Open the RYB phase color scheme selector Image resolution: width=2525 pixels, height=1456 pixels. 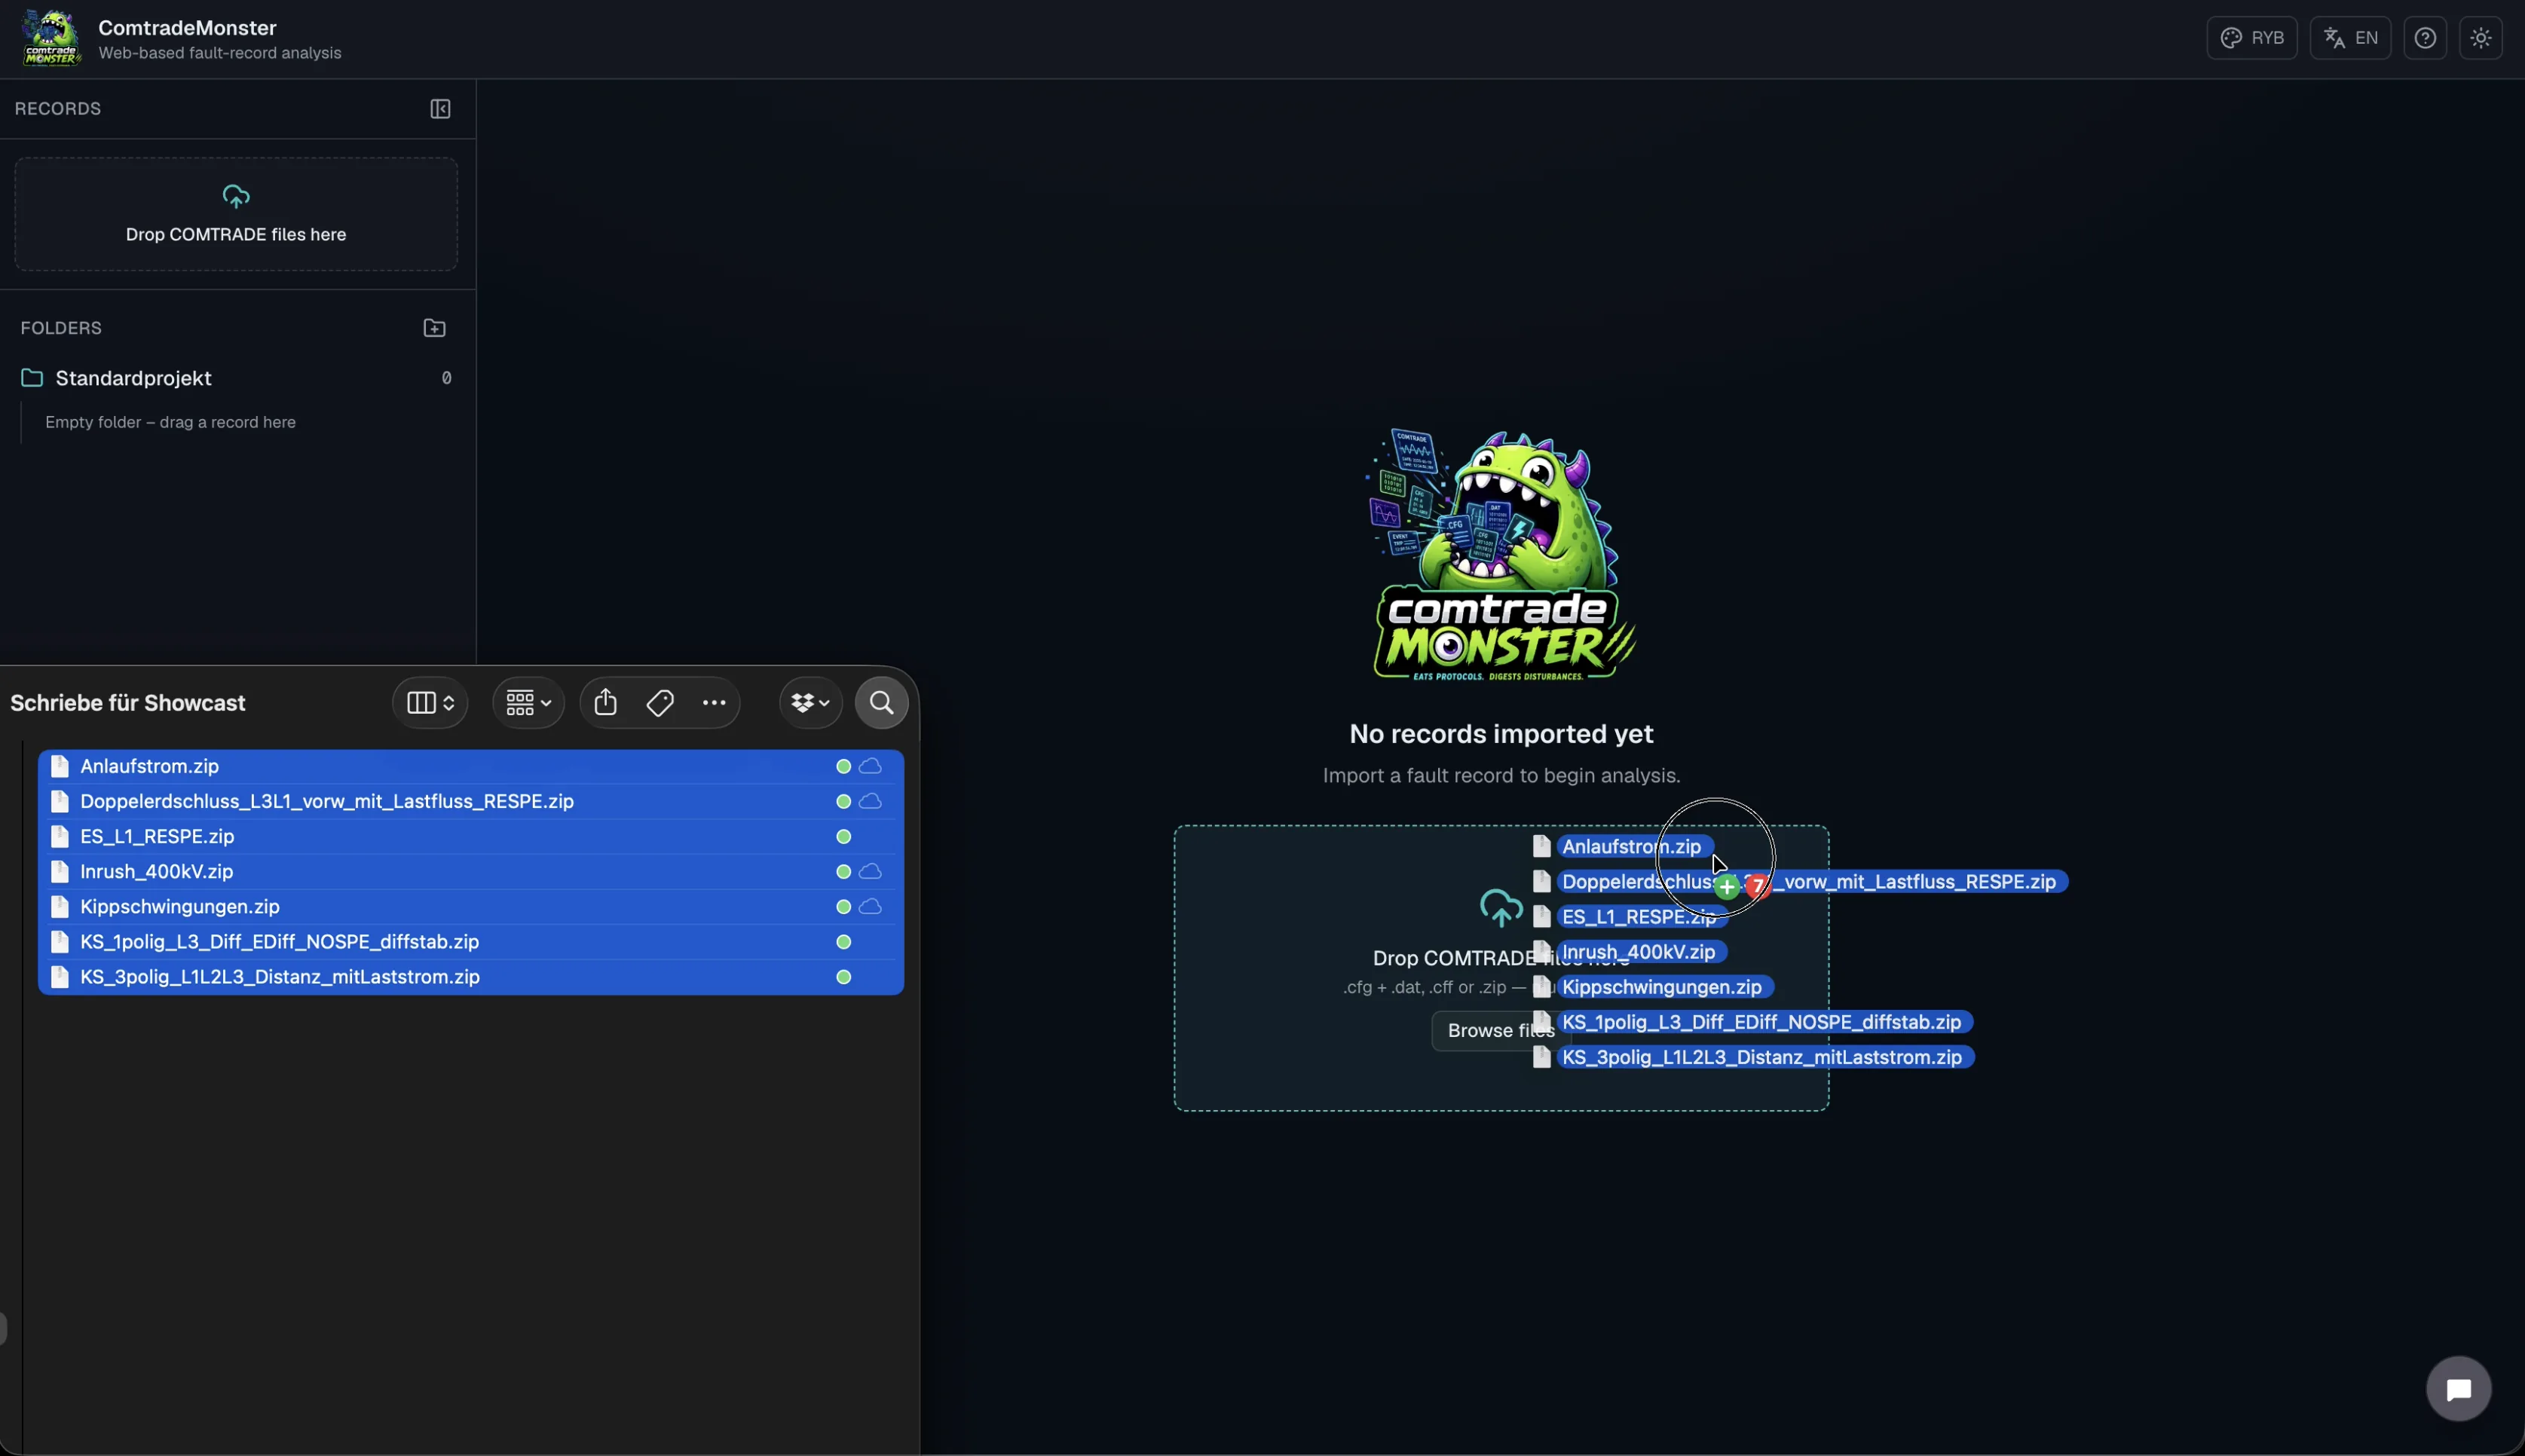(2251, 38)
